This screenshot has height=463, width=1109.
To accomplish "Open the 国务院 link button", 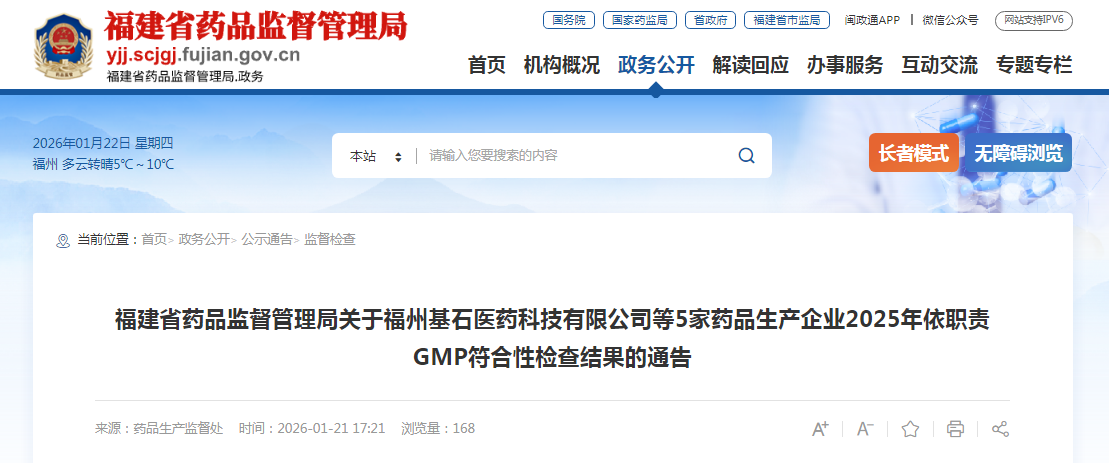I will tap(569, 20).
